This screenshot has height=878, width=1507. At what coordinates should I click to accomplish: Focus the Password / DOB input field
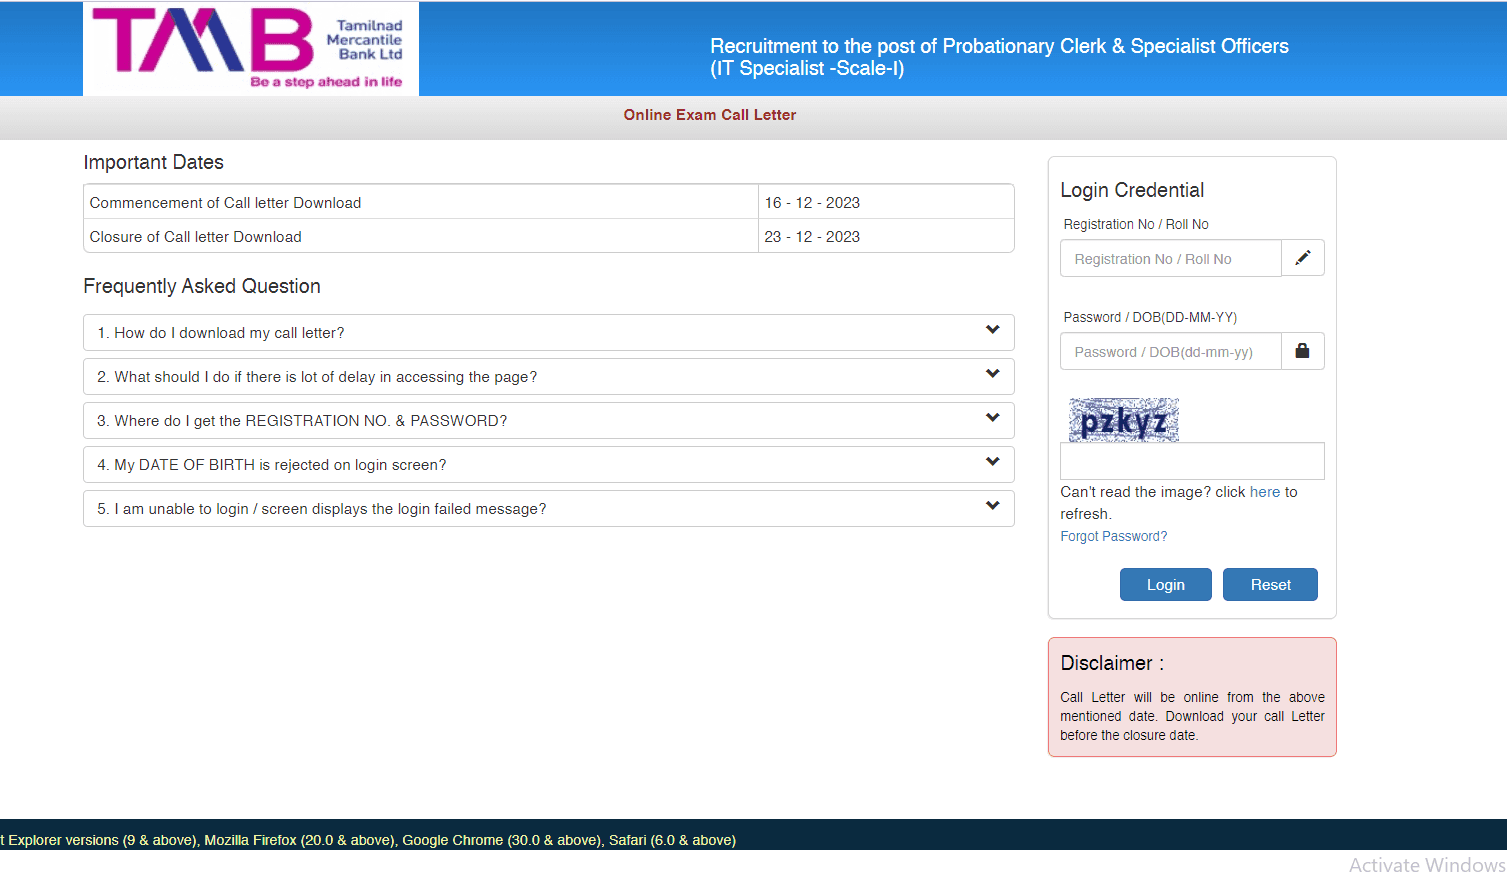(x=1170, y=352)
